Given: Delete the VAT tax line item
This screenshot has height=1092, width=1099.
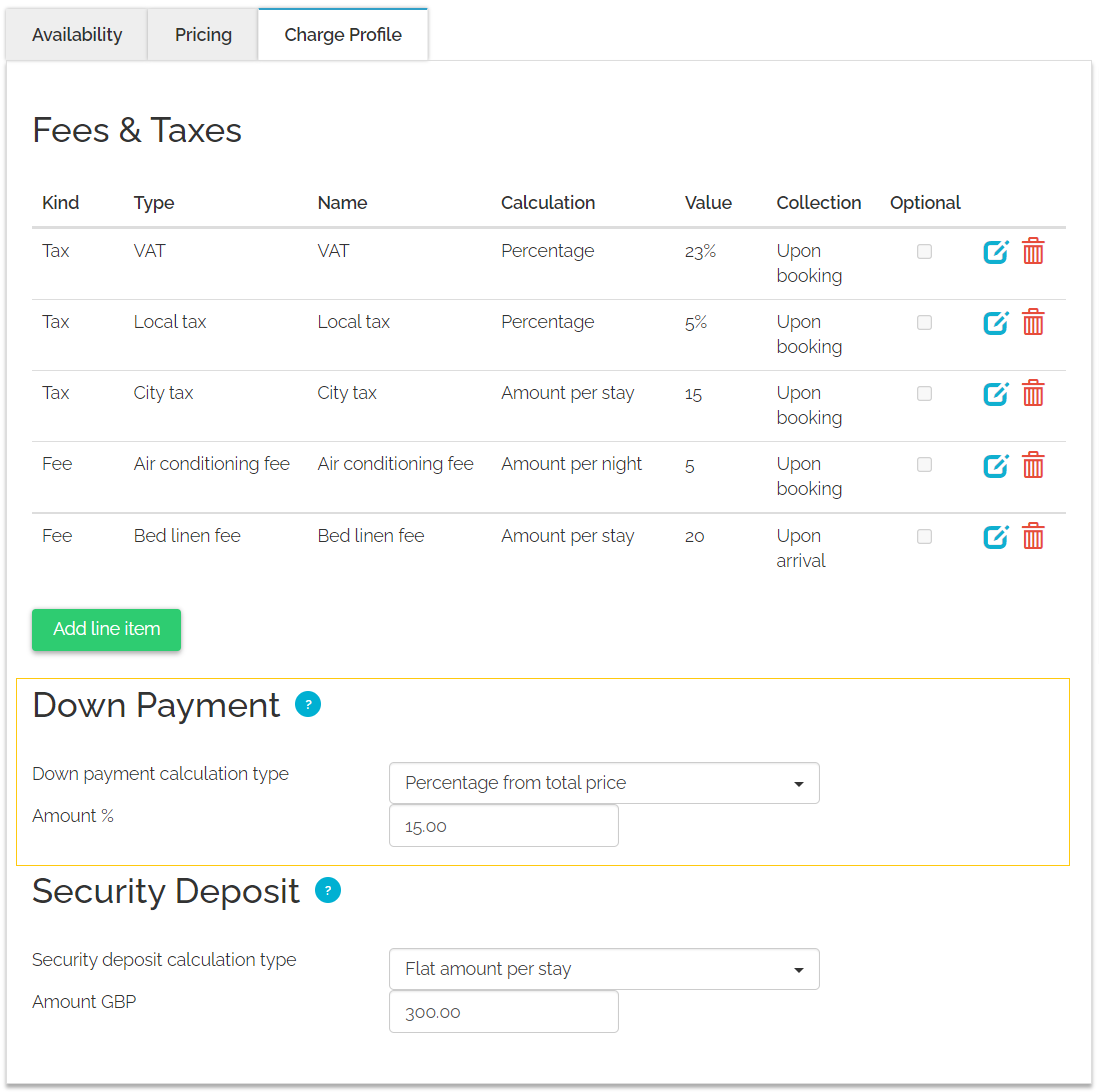Looking at the screenshot, I should coord(1032,251).
